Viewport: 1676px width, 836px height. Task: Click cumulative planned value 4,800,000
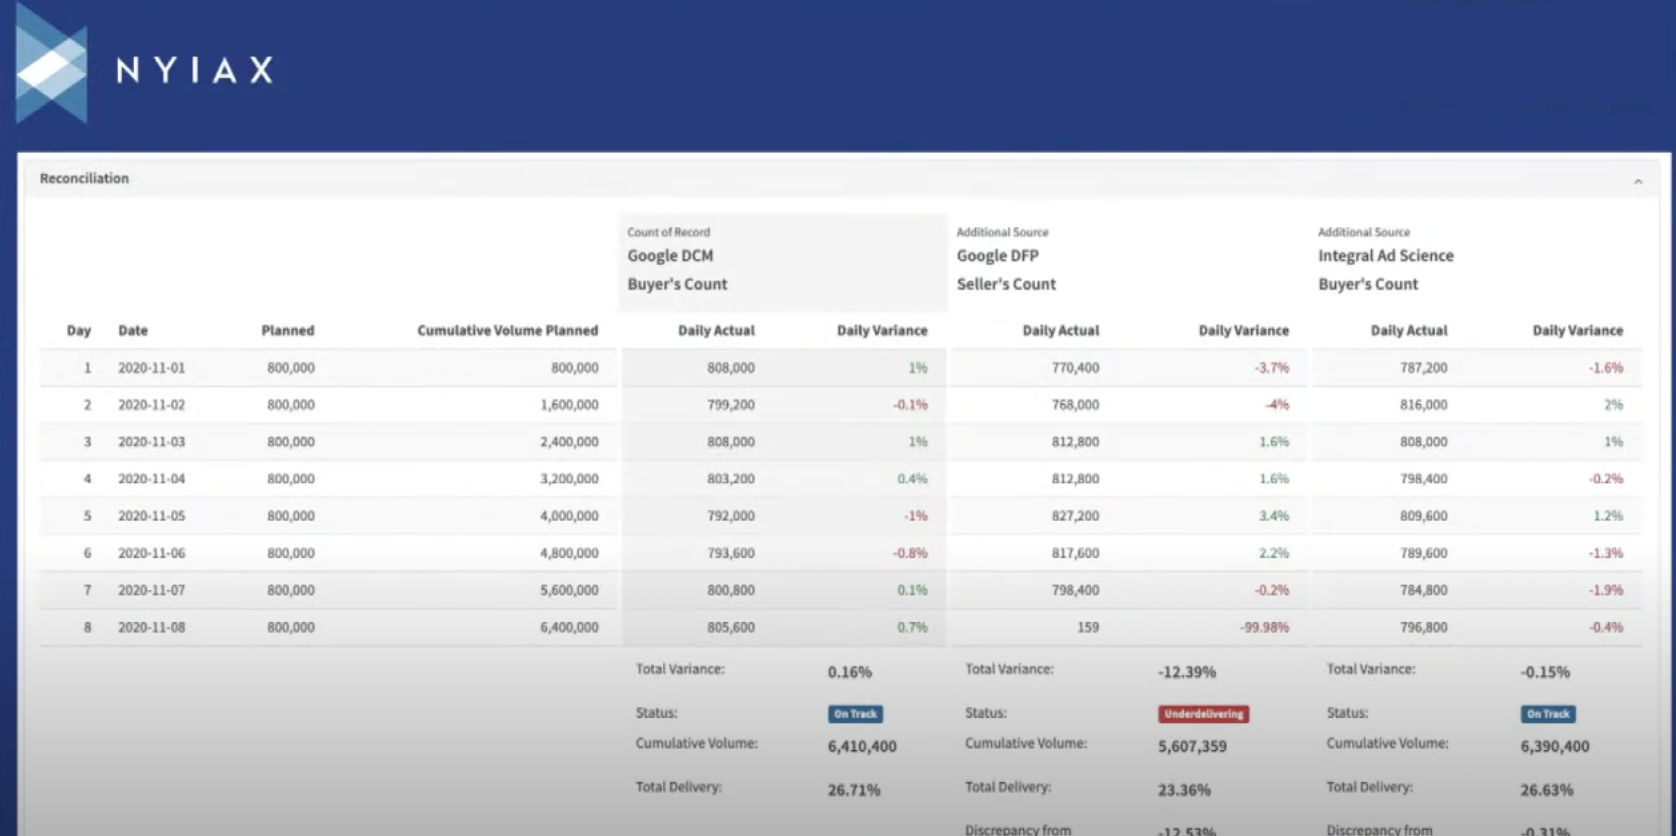(569, 553)
